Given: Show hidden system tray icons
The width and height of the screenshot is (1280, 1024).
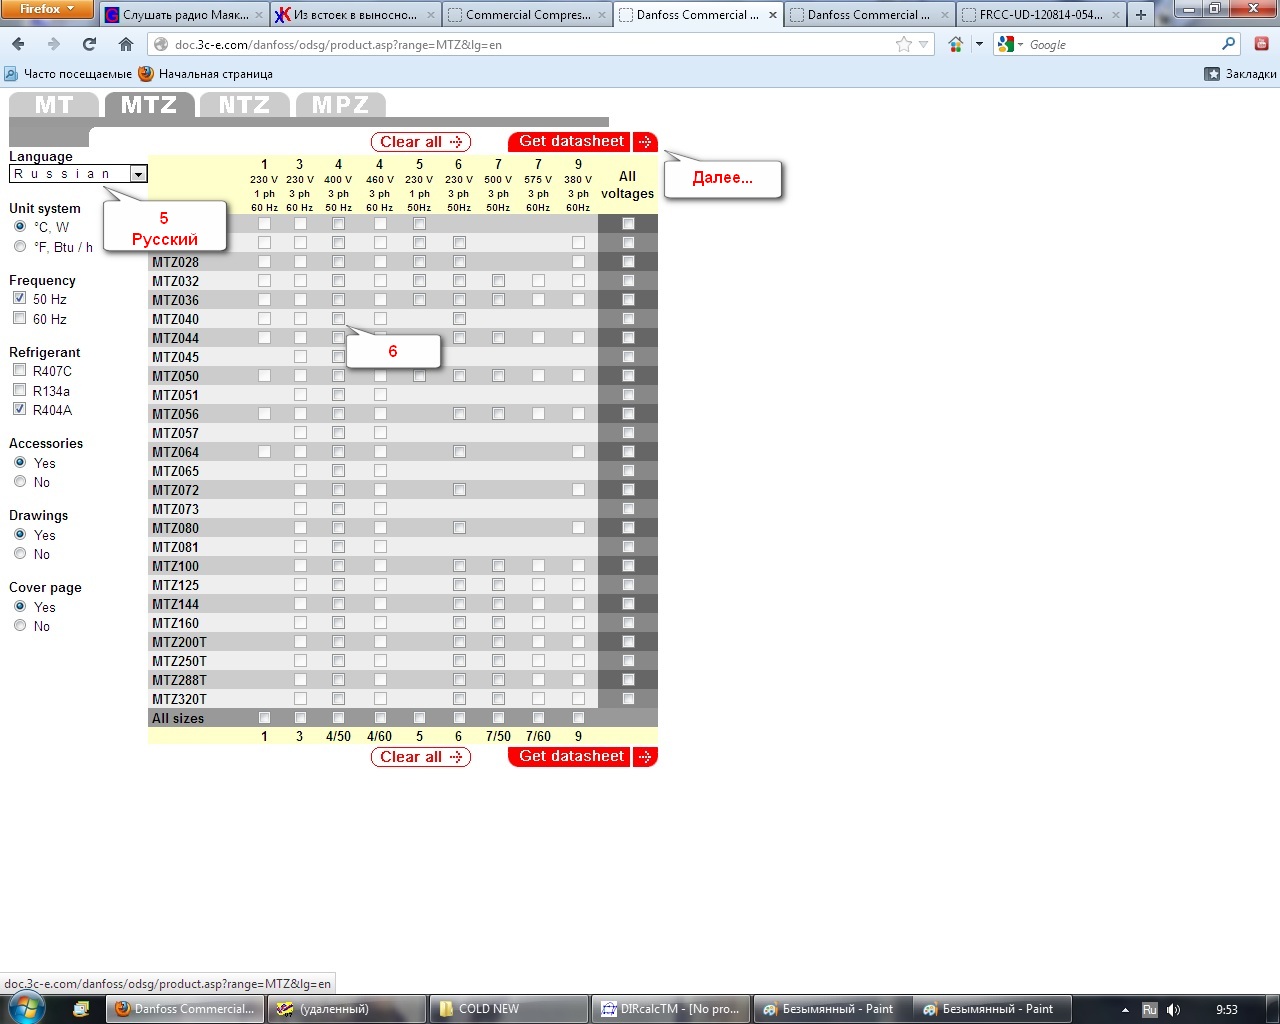Looking at the screenshot, I should coord(1125,1010).
